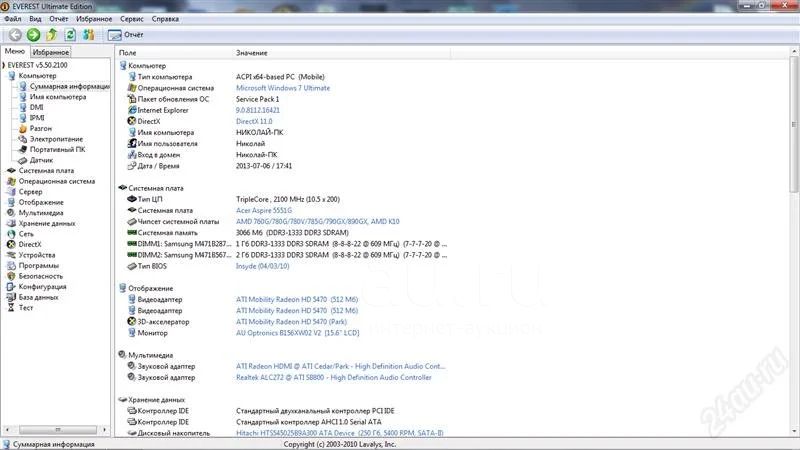Select Компьютер node in the tree
This screenshot has width=800, height=450.
37,76
